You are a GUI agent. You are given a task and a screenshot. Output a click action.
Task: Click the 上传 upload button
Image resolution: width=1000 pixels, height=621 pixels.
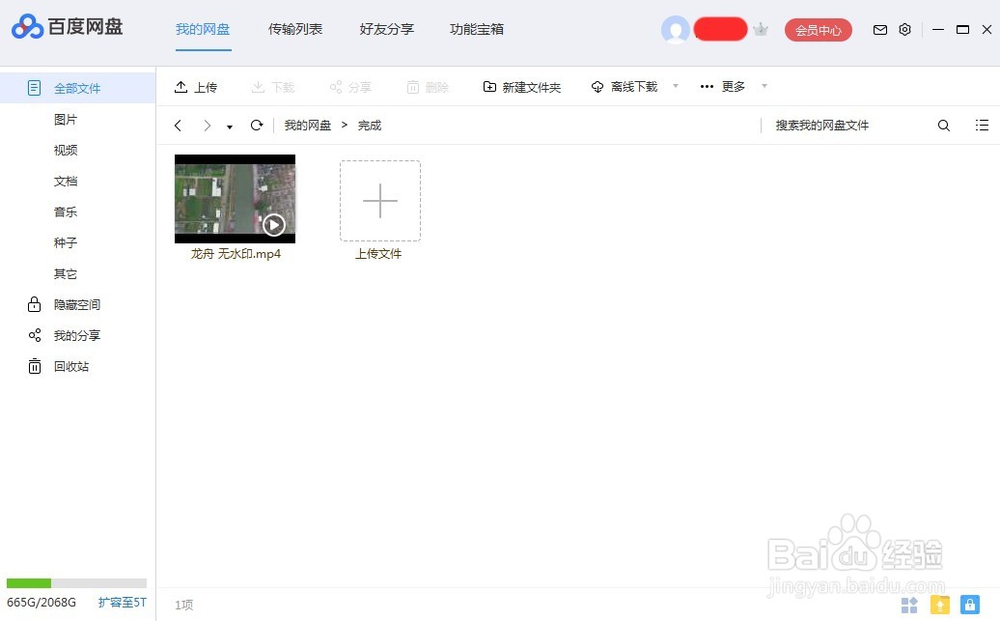coord(196,87)
